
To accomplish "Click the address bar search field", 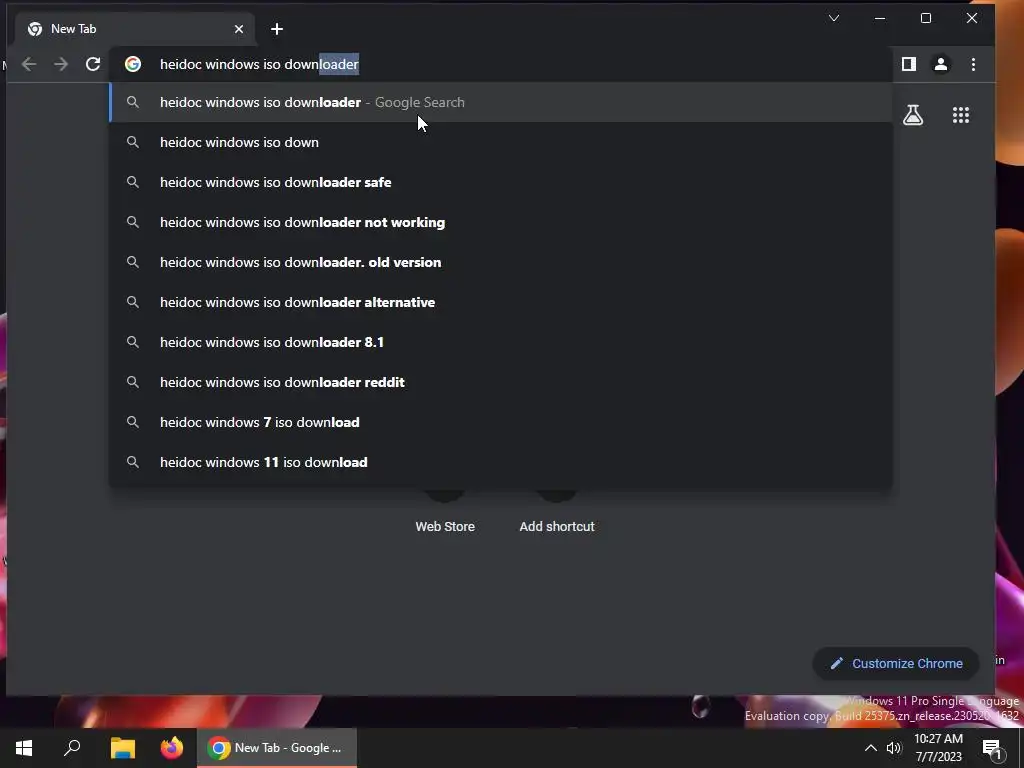I will (x=501, y=64).
